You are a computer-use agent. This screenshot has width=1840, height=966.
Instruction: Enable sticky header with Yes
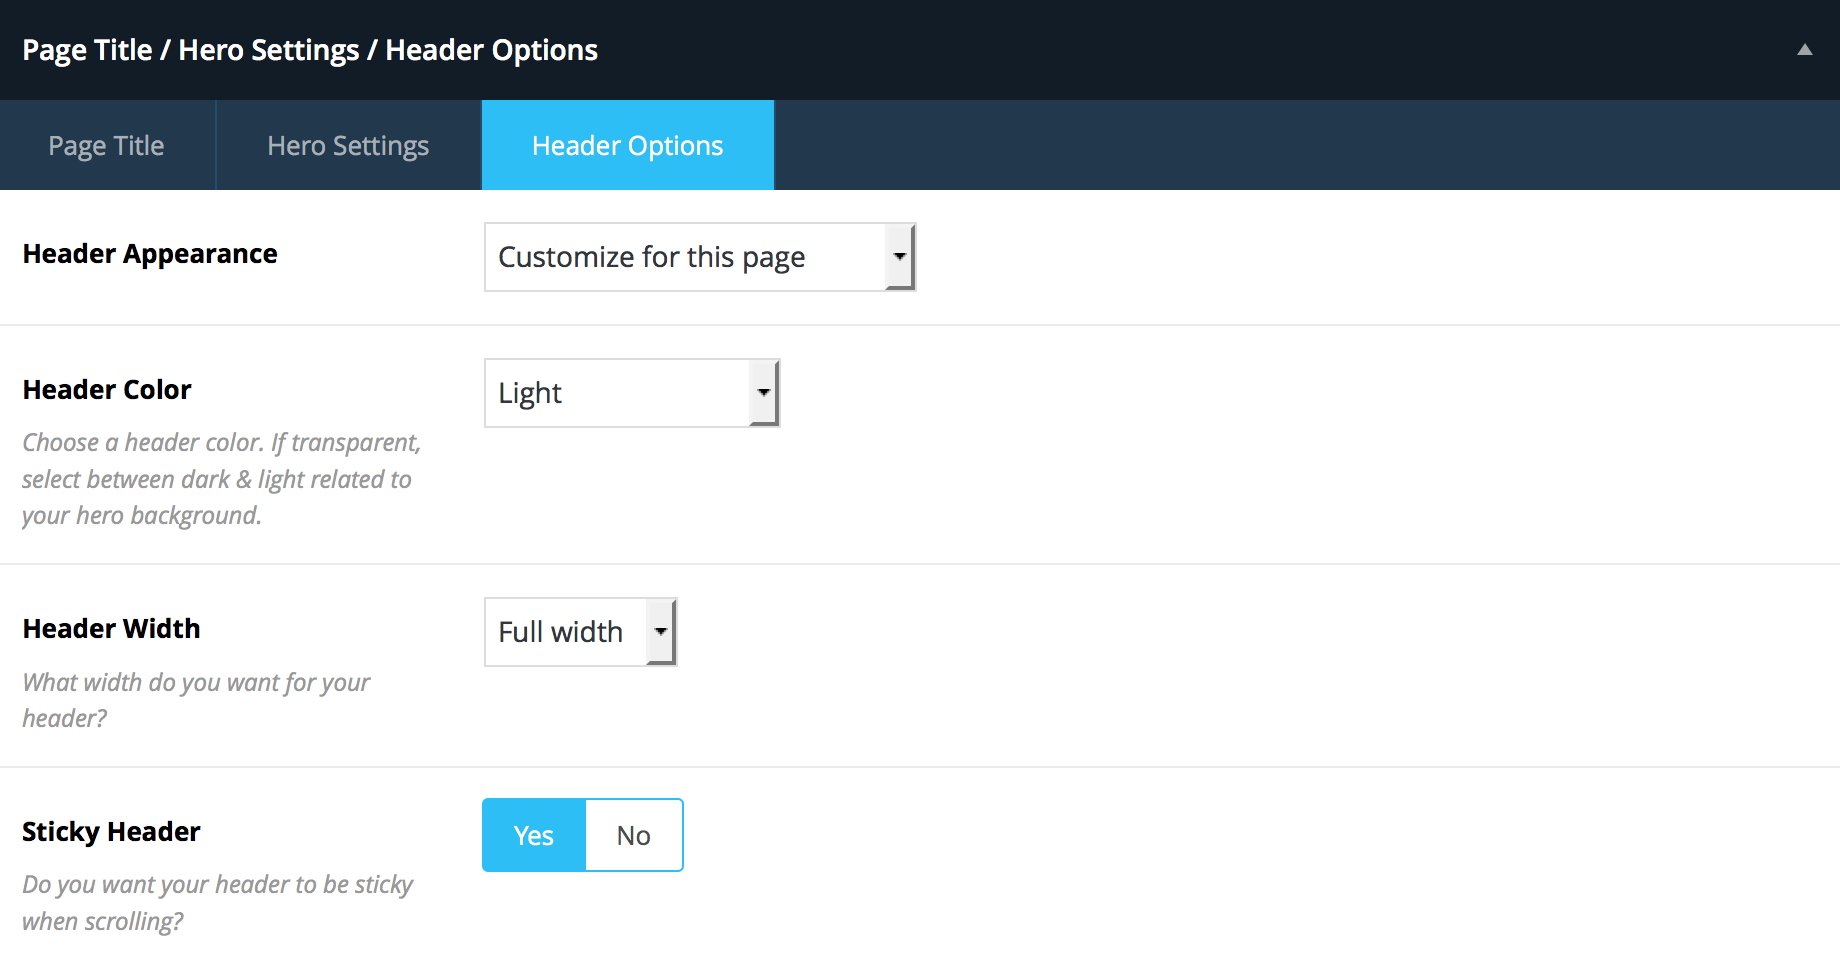(534, 835)
